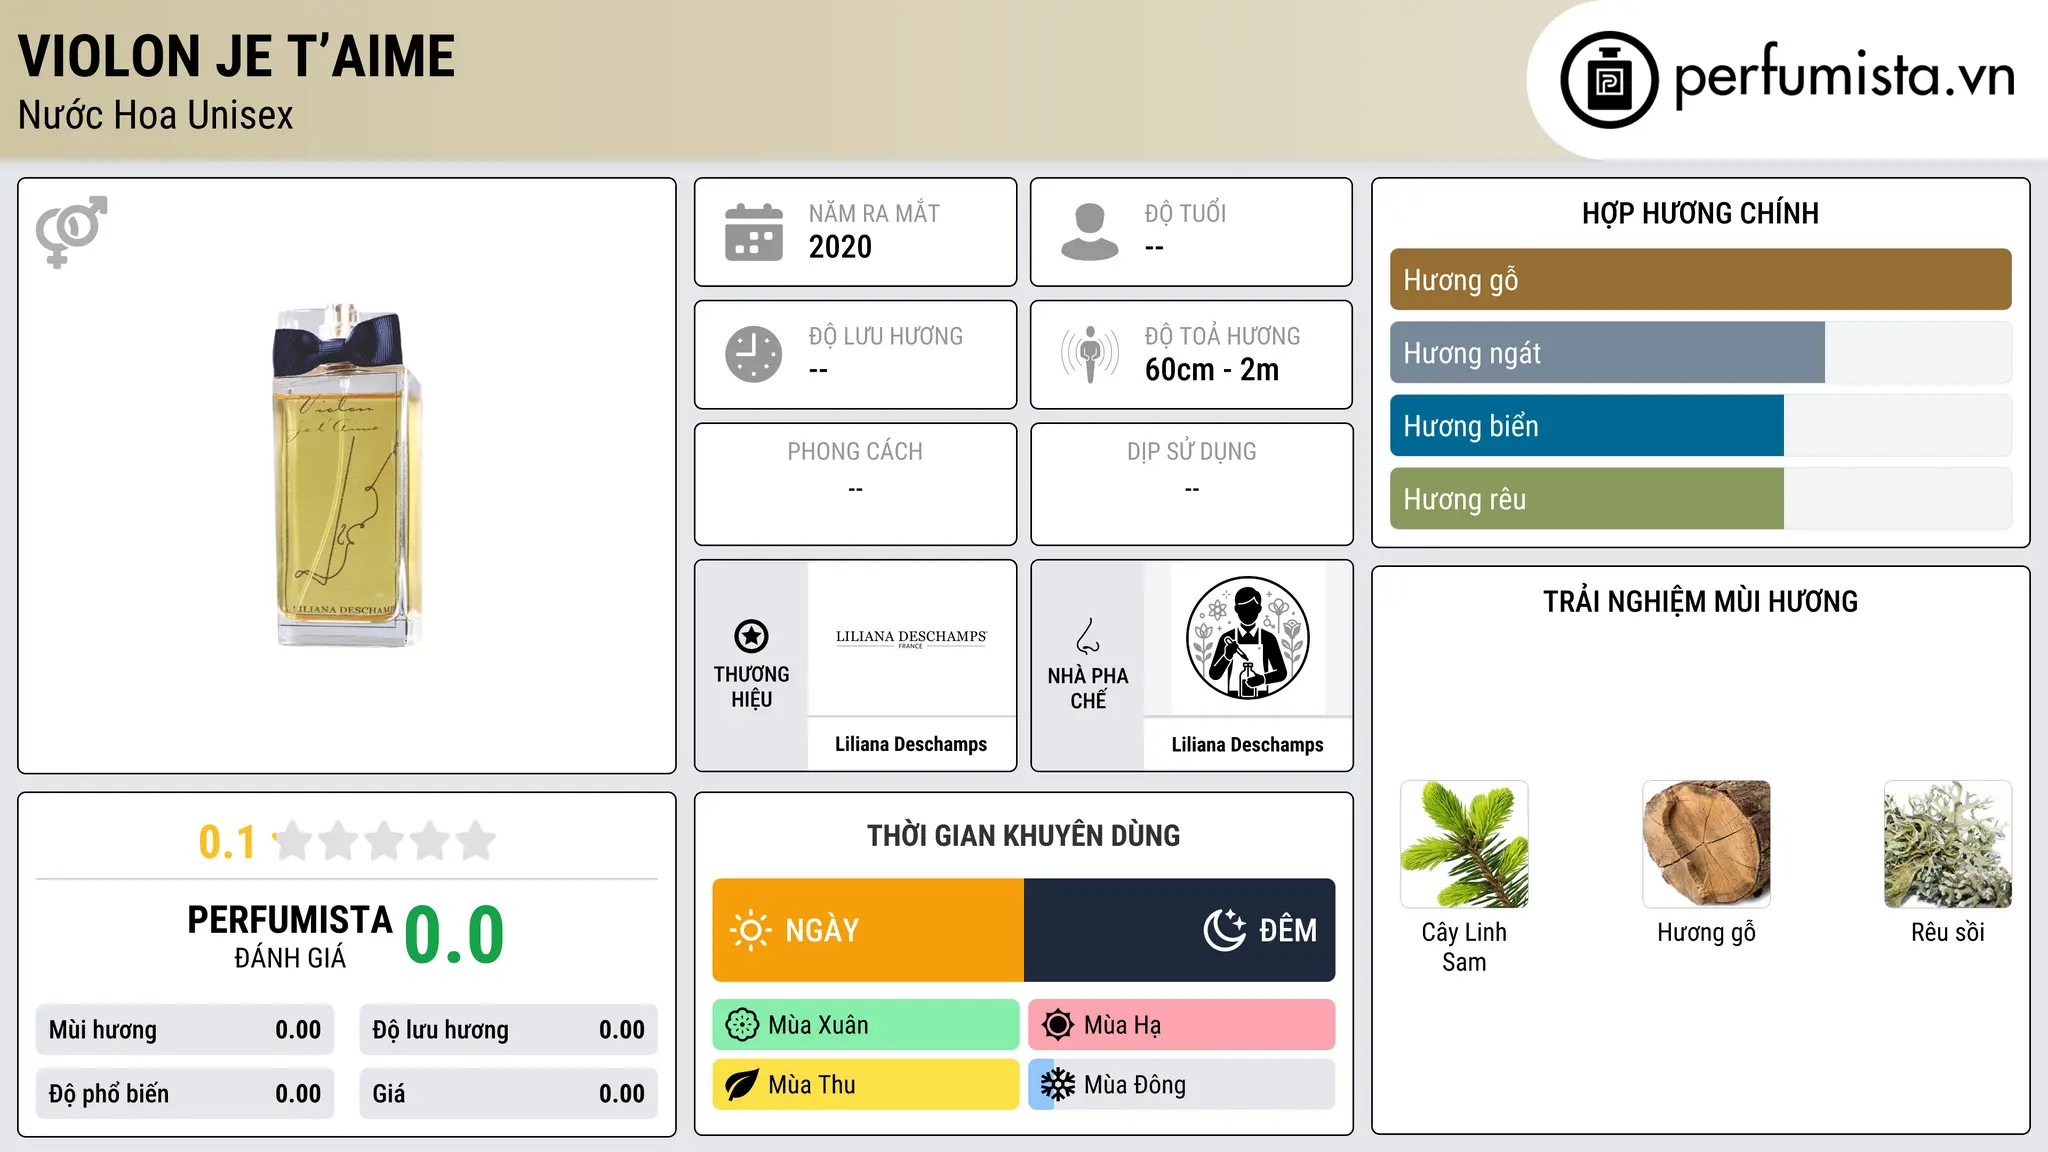
Task: Click the Rêu sồi caption
Action: [1948, 933]
